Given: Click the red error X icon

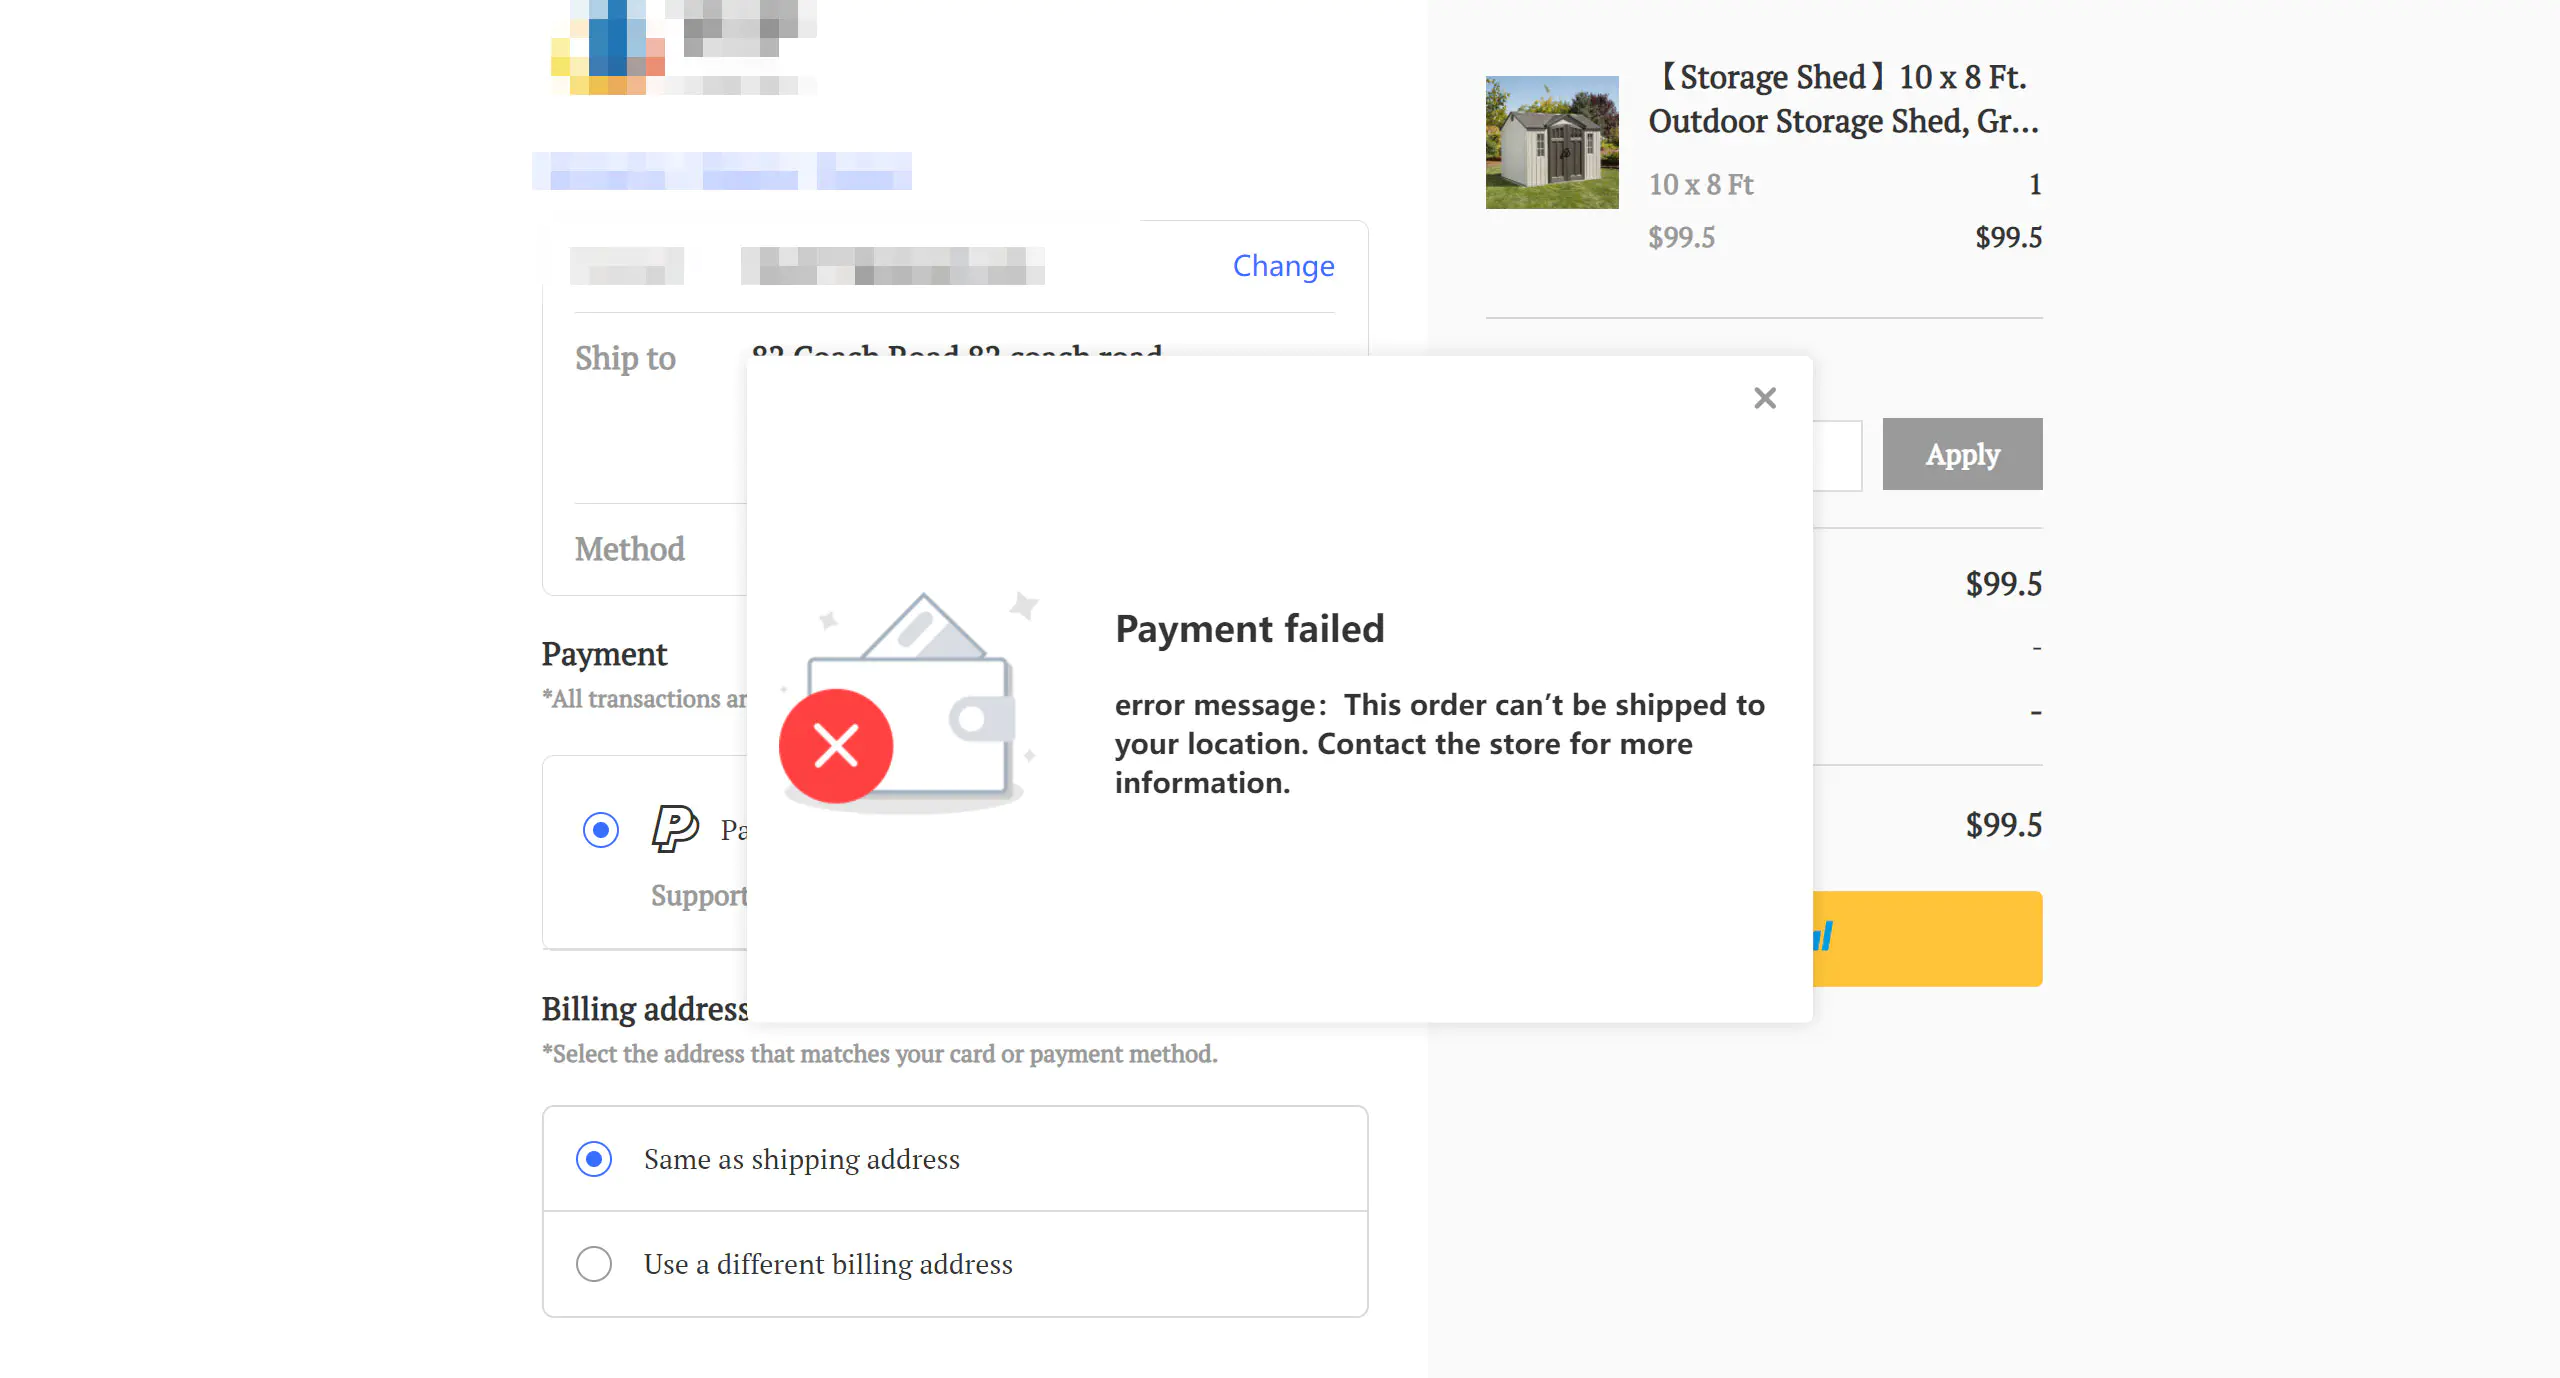Looking at the screenshot, I should pos(836,746).
